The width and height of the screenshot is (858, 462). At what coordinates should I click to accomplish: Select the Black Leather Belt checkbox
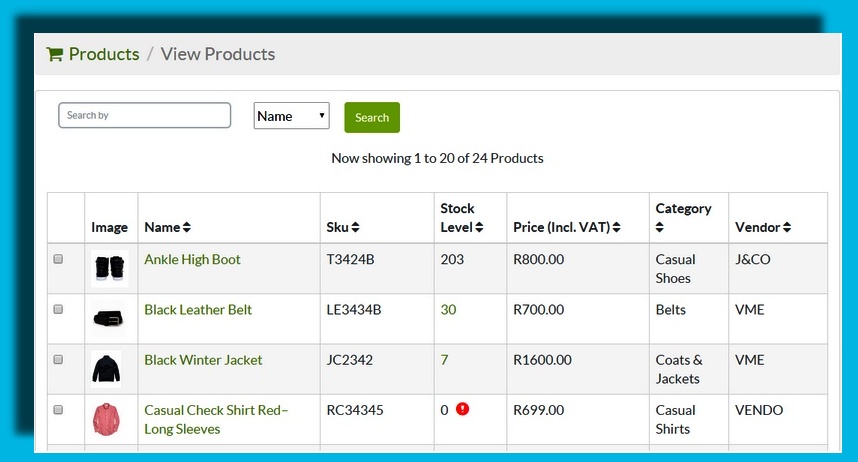click(x=58, y=309)
